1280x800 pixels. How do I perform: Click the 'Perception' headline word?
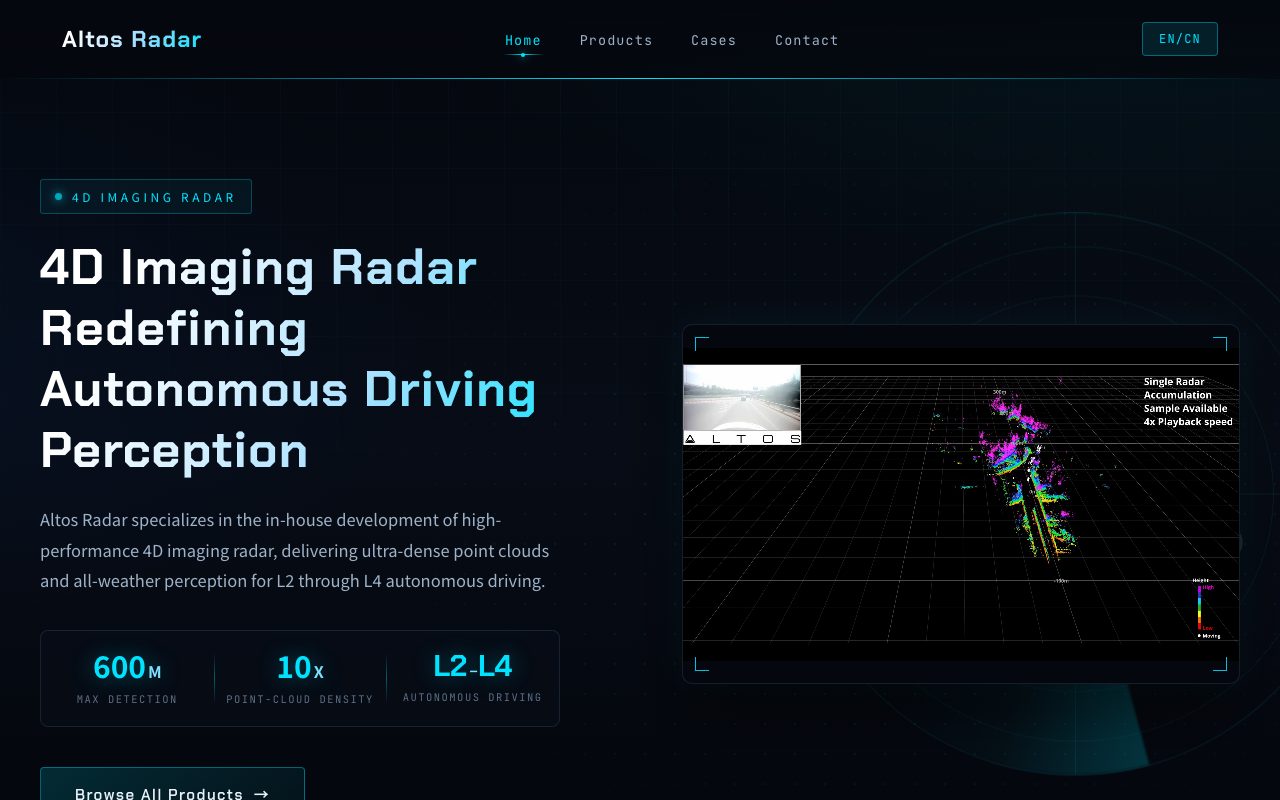click(174, 450)
